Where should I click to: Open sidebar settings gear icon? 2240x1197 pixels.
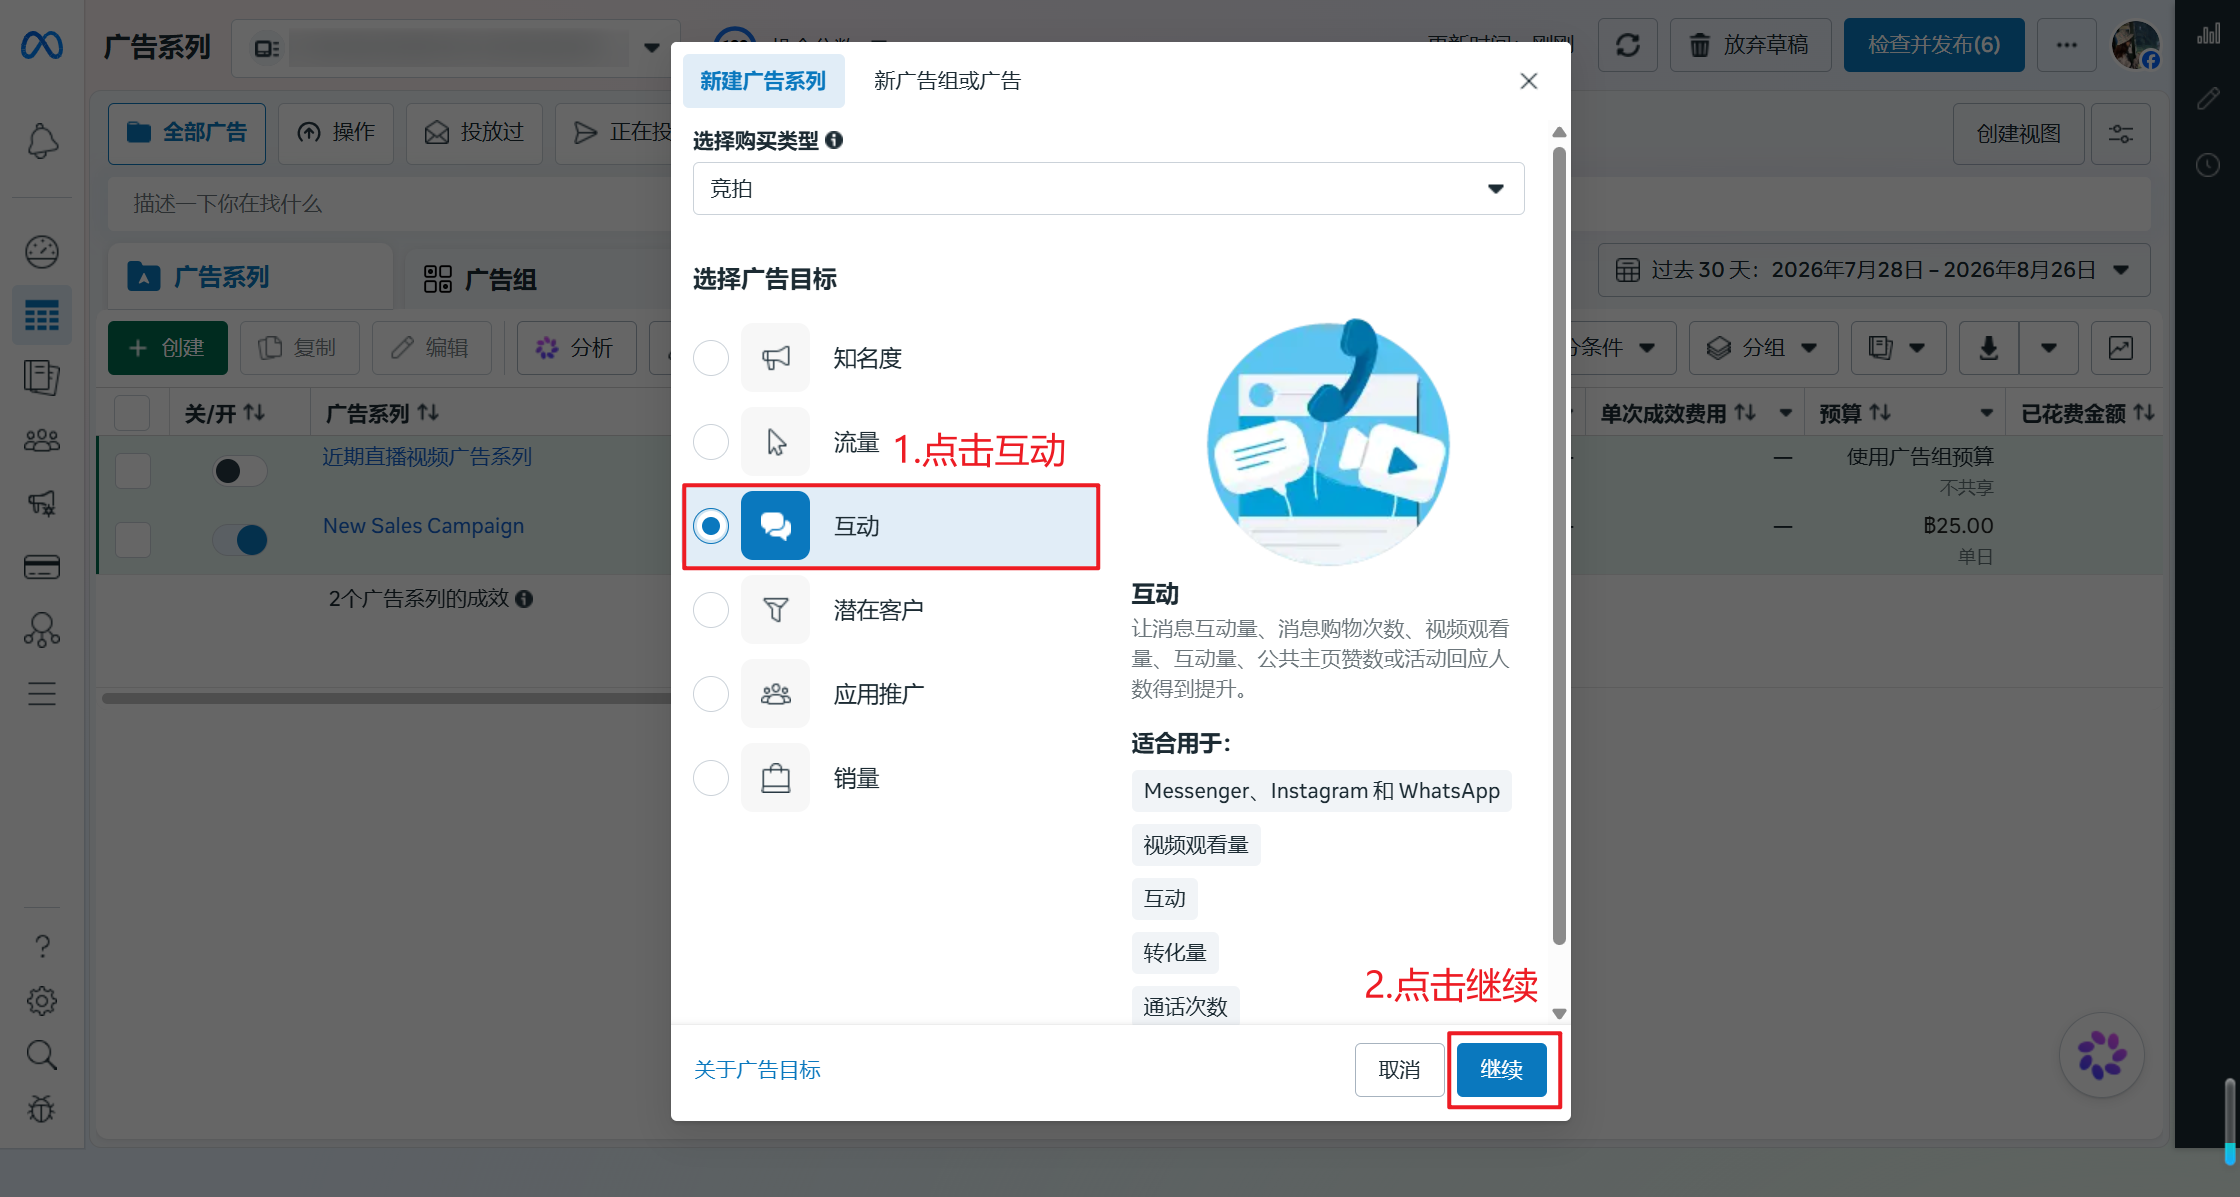[42, 1000]
